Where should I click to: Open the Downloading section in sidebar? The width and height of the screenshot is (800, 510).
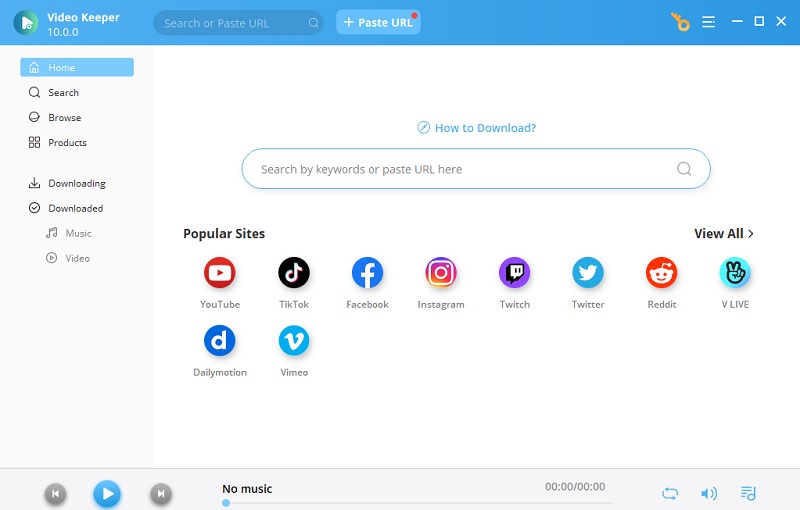76,183
